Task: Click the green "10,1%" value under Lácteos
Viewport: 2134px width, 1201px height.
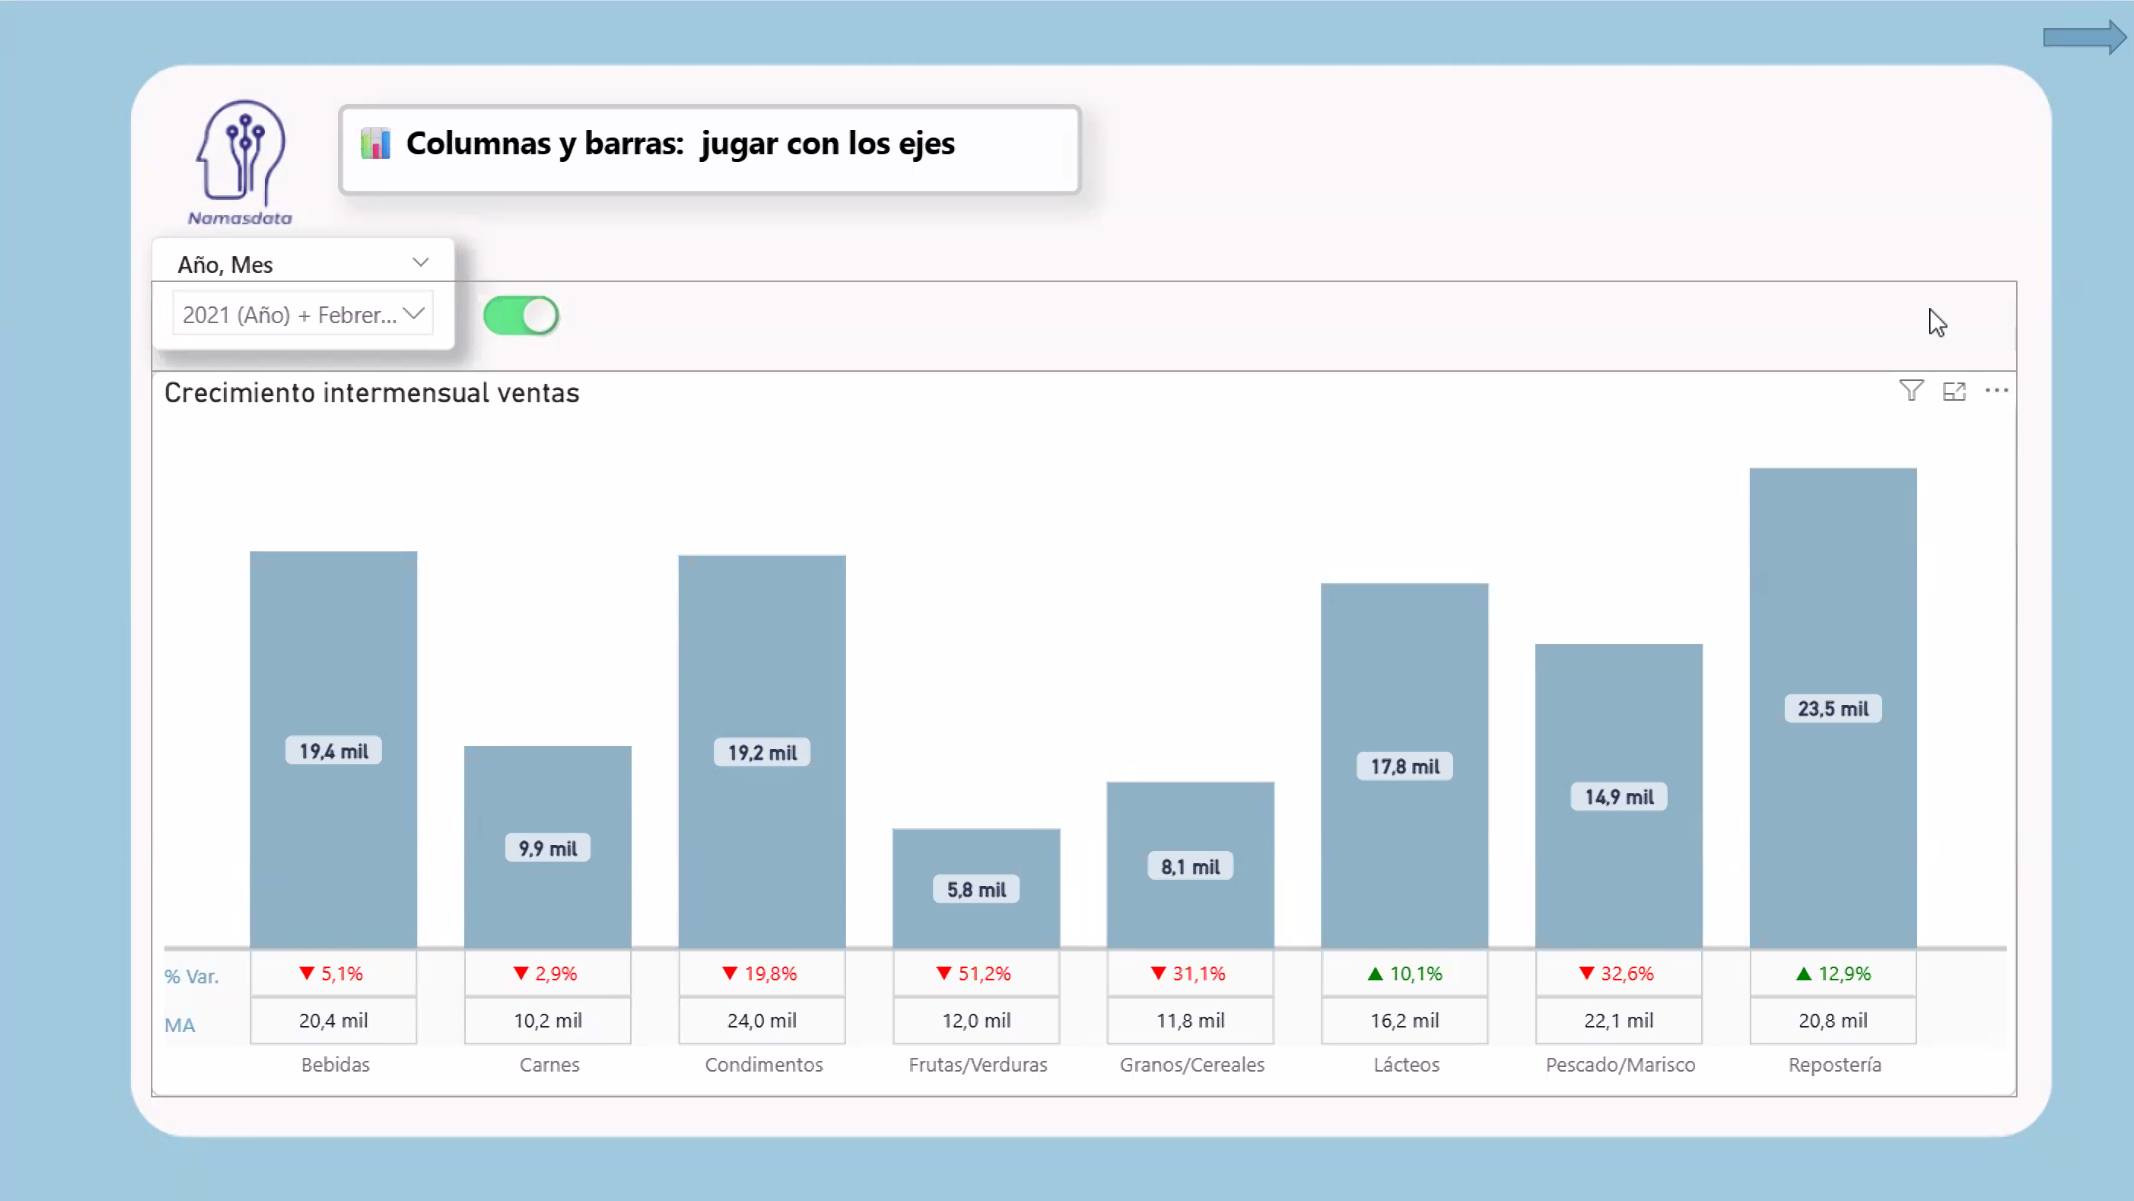Action: [x=1404, y=972]
